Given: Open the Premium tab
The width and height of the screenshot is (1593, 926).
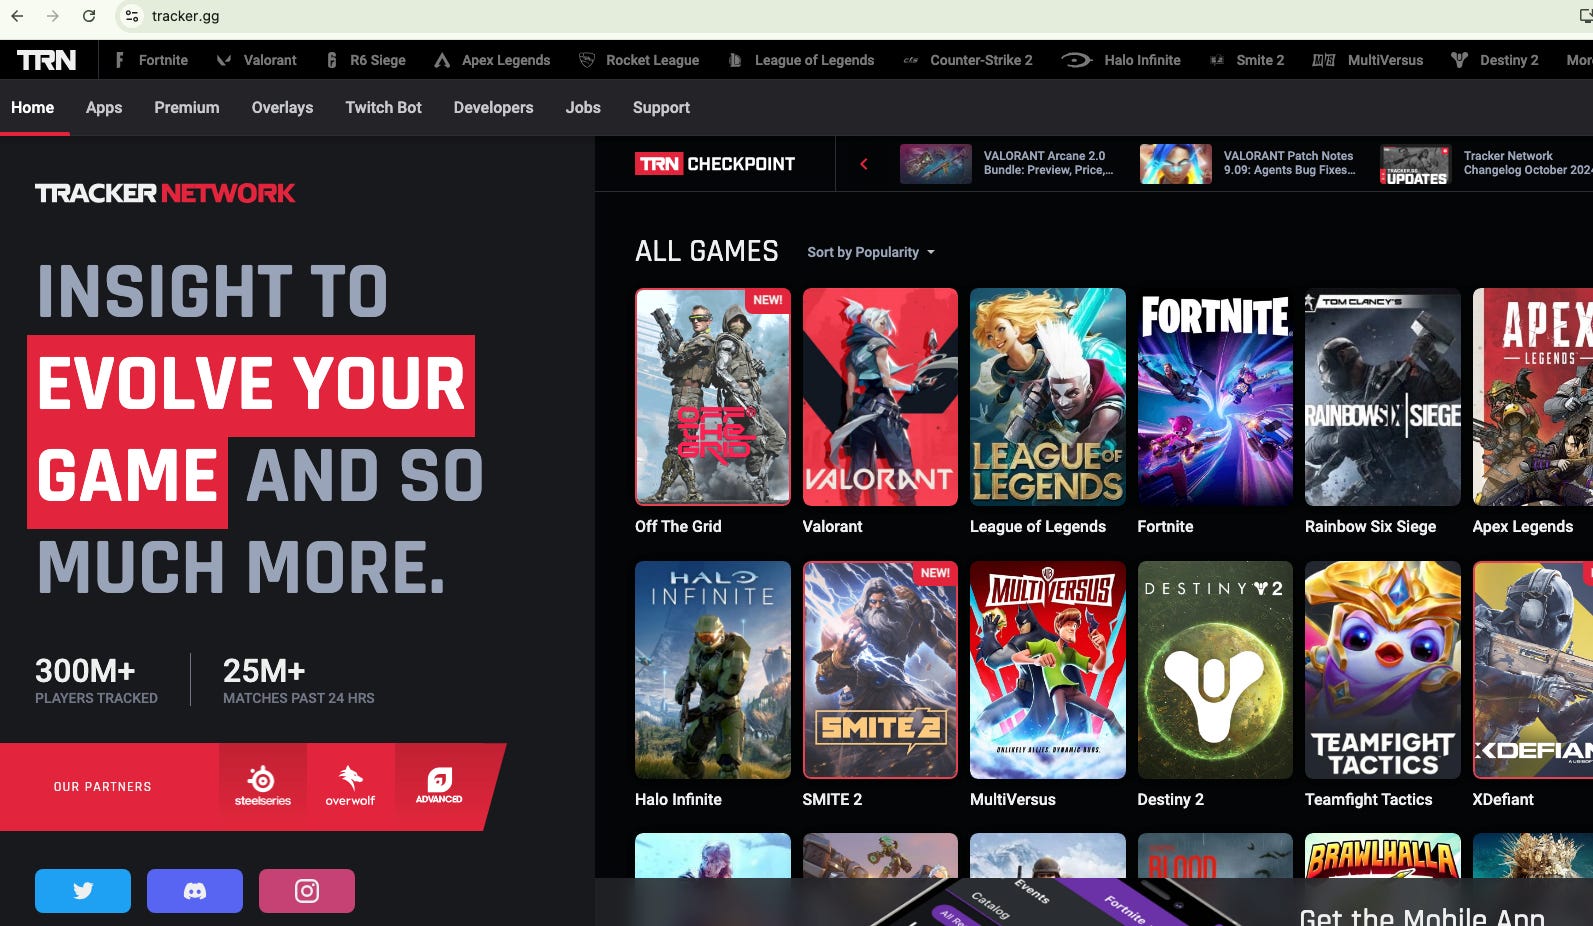Looking at the screenshot, I should (187, 107).
